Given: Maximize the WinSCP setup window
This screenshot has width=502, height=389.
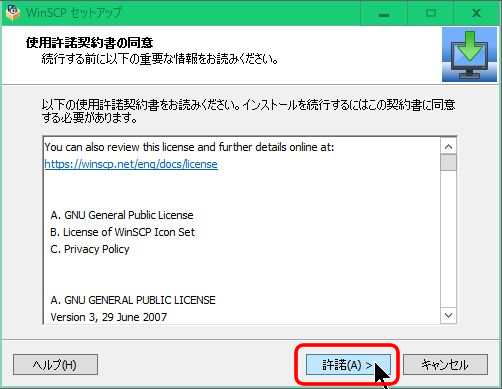Looking at the screenshot, I should tap(431, 13).
